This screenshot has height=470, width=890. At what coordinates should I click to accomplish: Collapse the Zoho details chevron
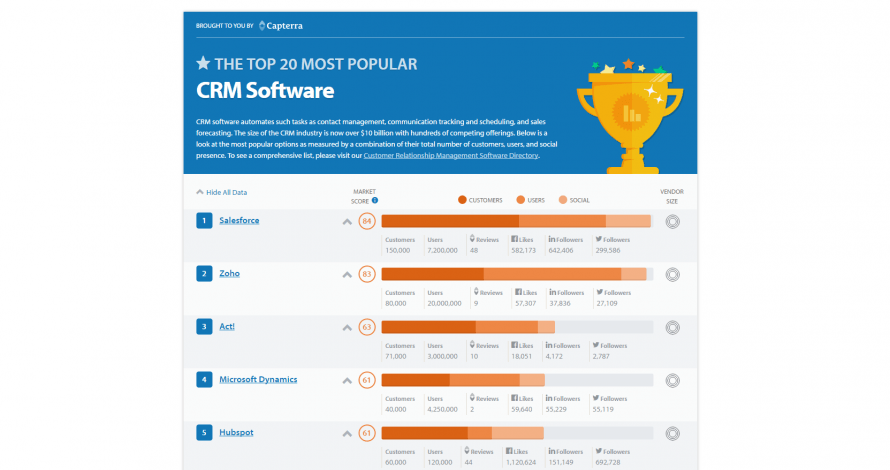coord(347,275)
